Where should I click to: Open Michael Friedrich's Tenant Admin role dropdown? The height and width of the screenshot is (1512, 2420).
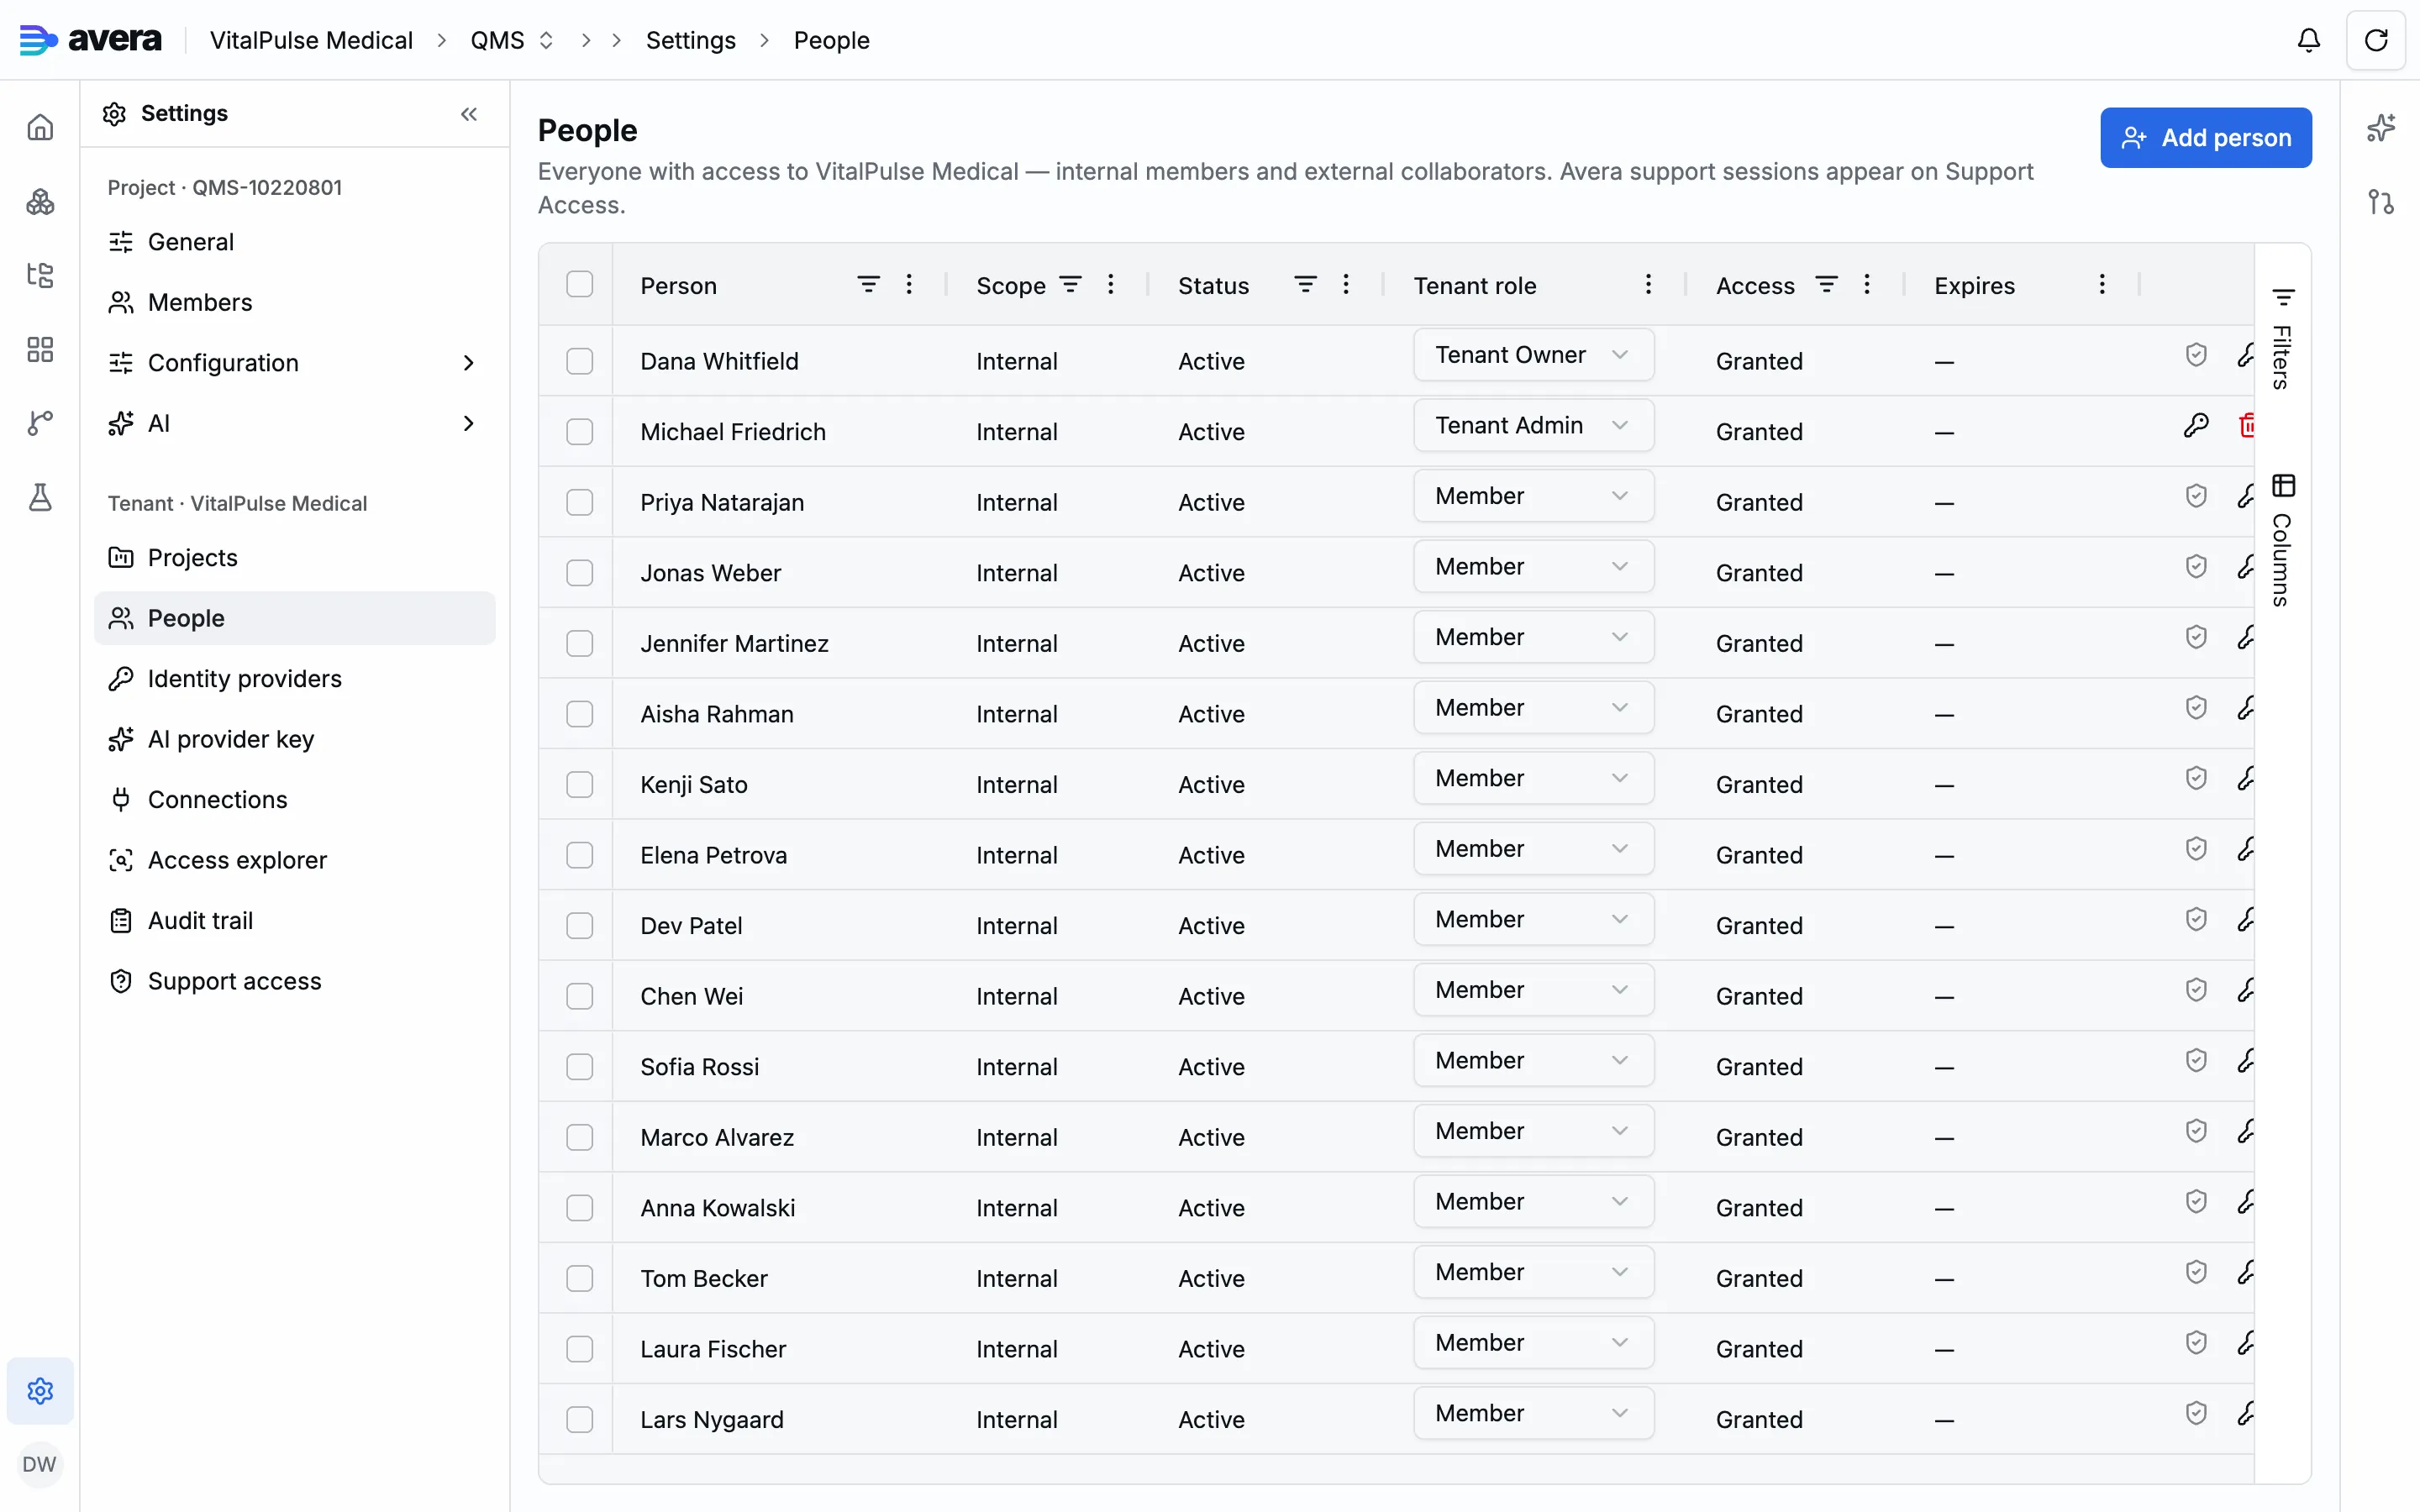coord(1533,425)
